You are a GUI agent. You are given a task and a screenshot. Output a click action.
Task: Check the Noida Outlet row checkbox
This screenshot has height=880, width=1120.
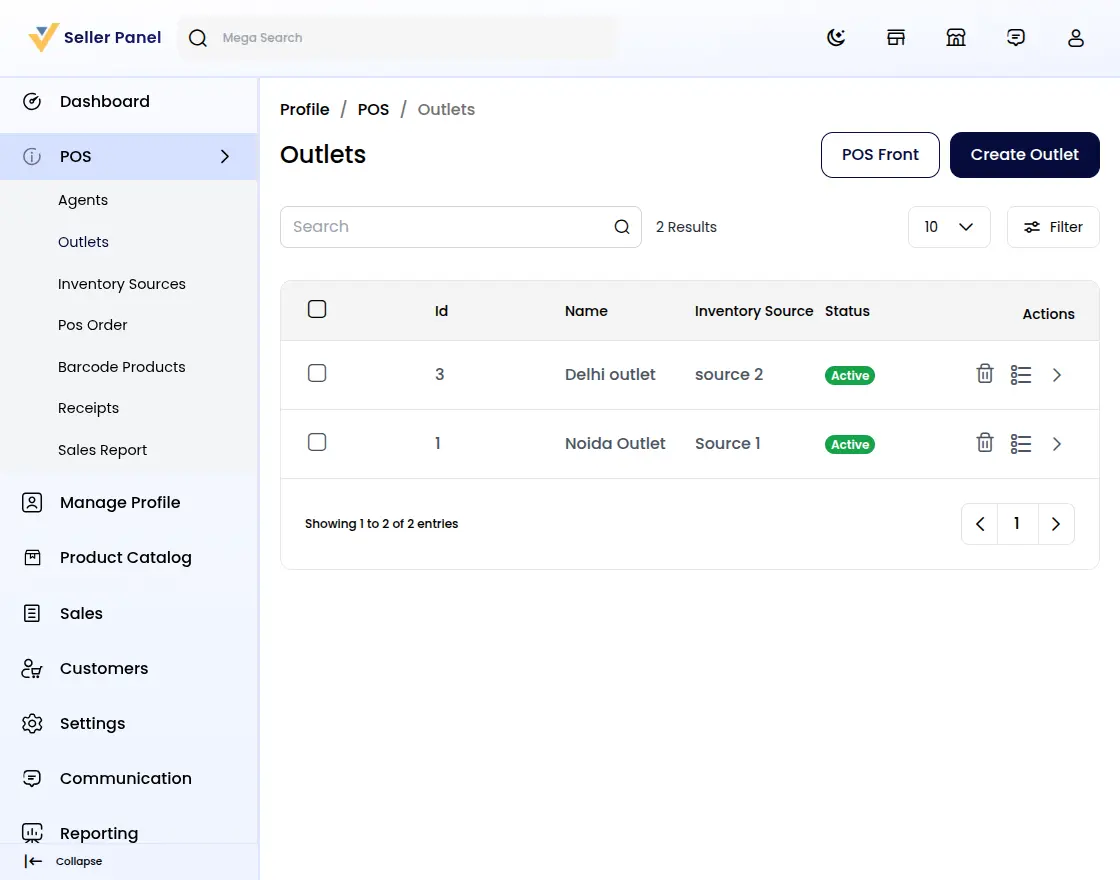(x=317, y=442)
